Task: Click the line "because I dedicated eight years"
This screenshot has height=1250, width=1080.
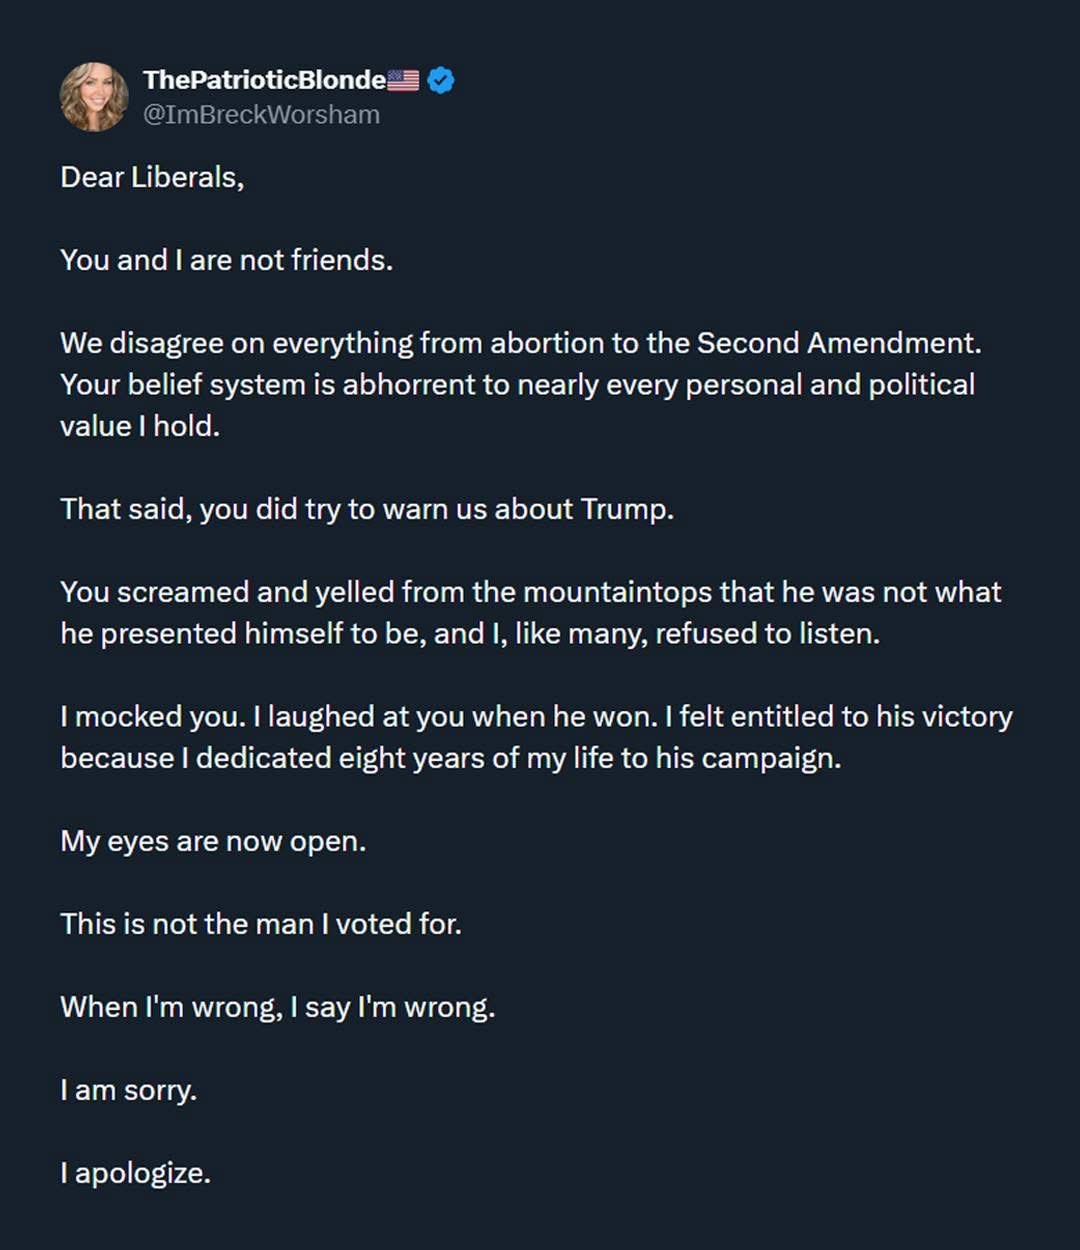Action: coord(450,758)
